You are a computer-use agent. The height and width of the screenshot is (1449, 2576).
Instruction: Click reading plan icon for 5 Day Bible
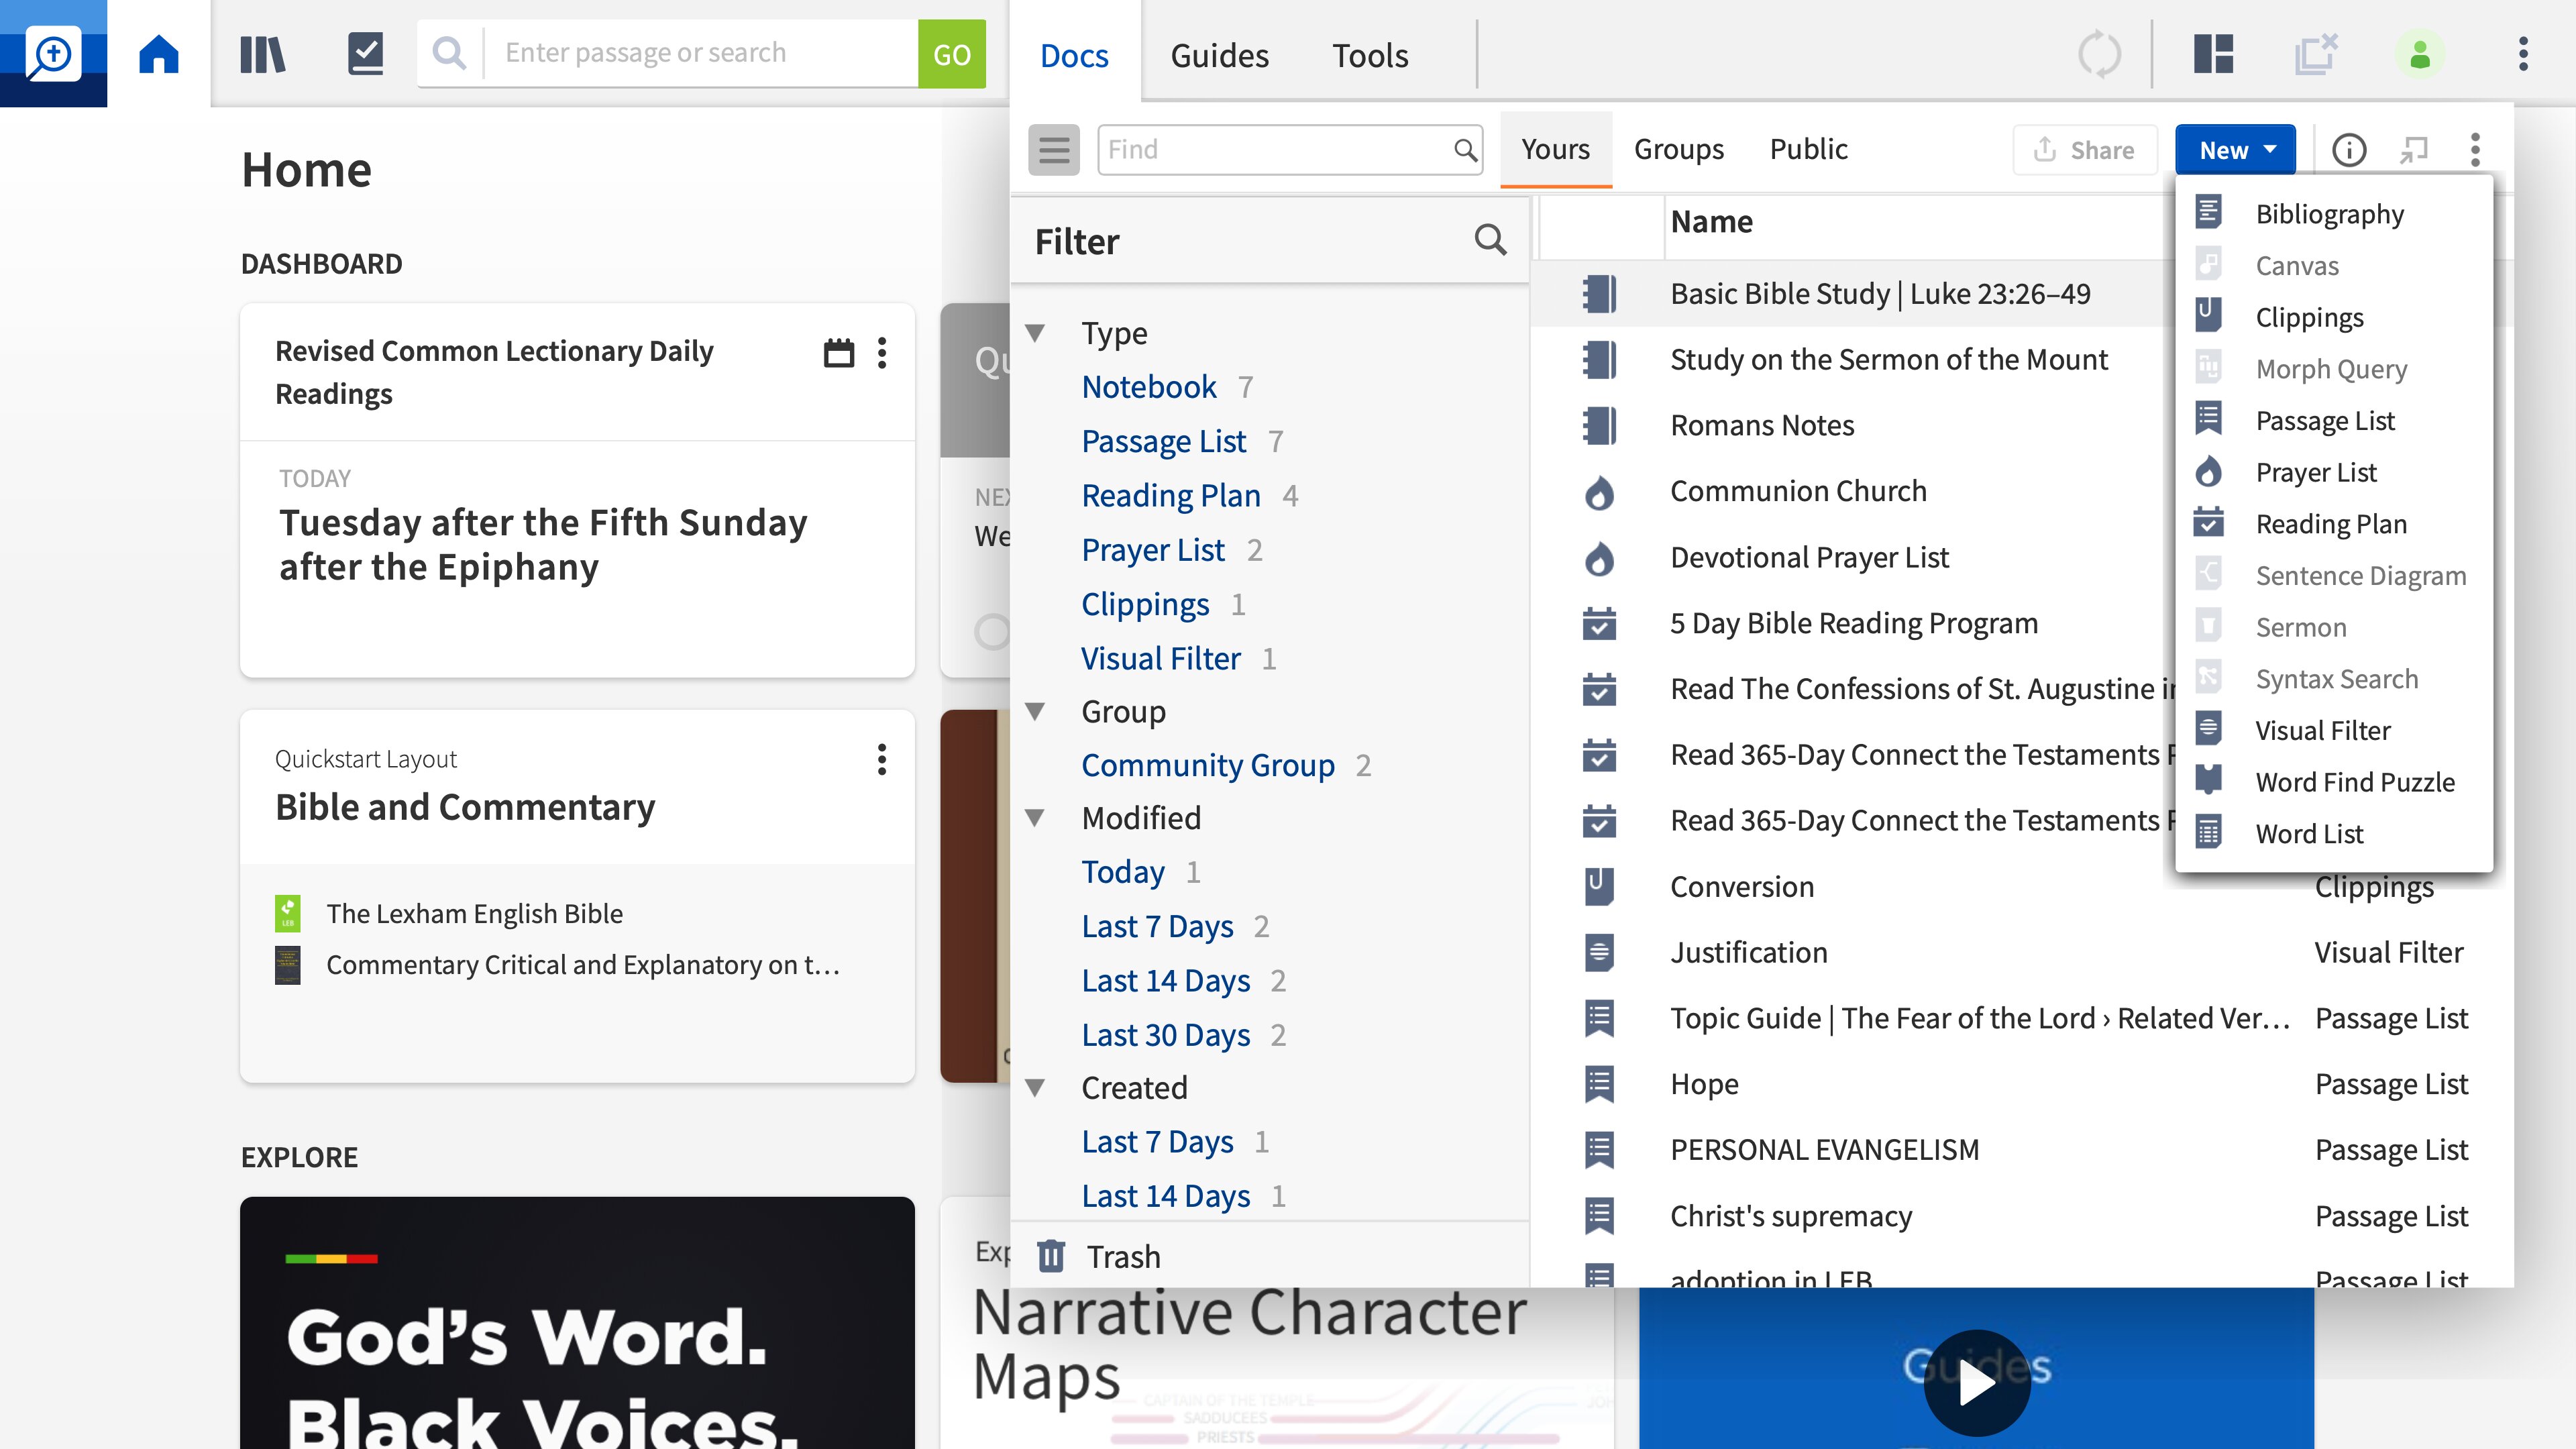[x=1599, y=623]
